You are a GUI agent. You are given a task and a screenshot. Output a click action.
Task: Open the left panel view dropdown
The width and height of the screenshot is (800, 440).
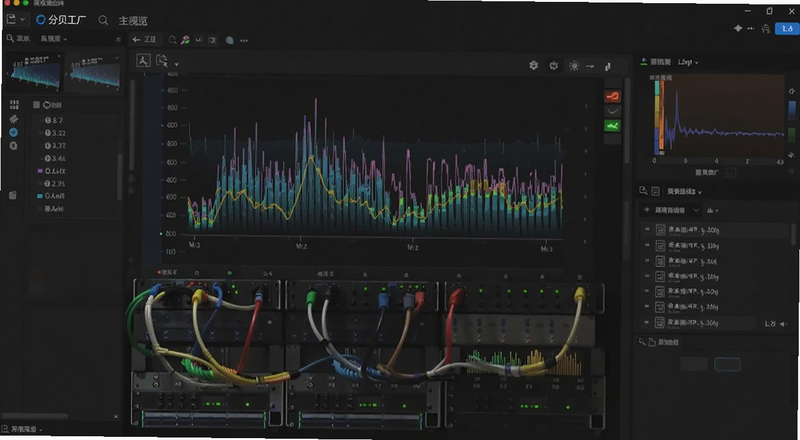[x=54, y=39]
